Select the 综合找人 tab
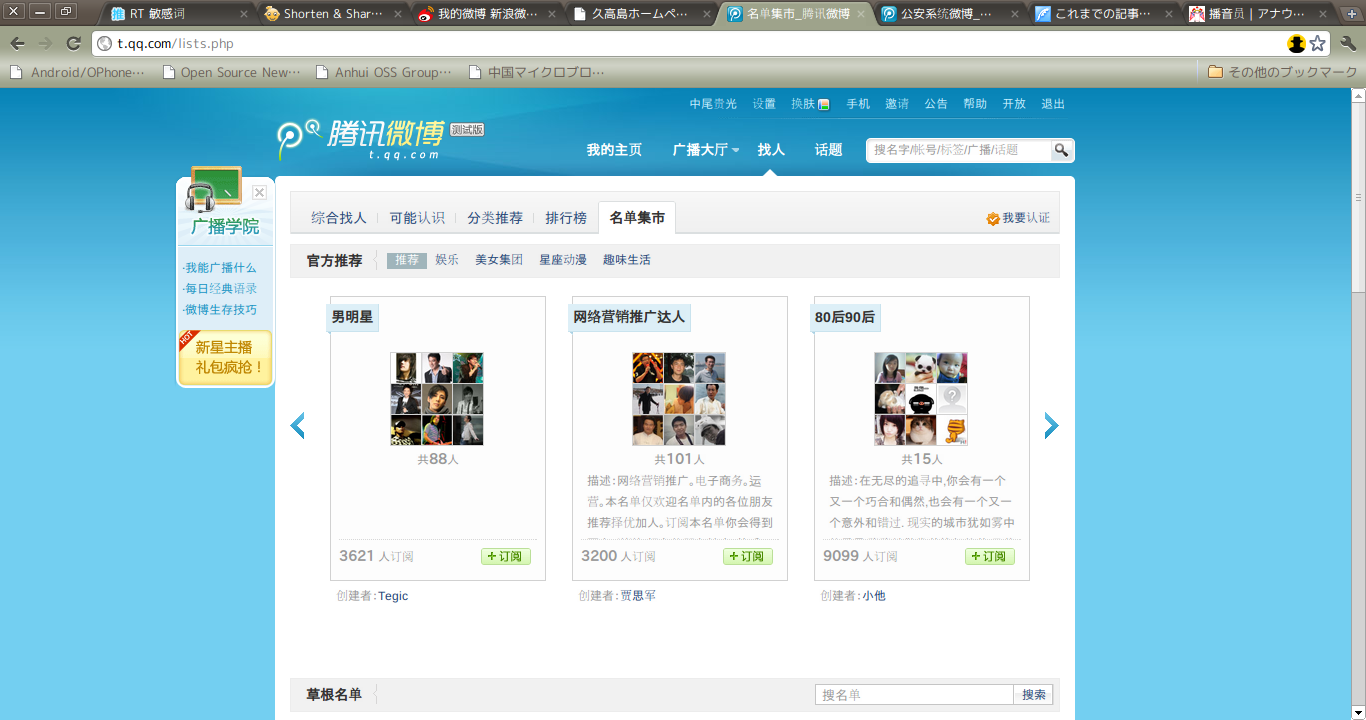The height and width of the screenshot is (720, 1366). coord(339,218)
